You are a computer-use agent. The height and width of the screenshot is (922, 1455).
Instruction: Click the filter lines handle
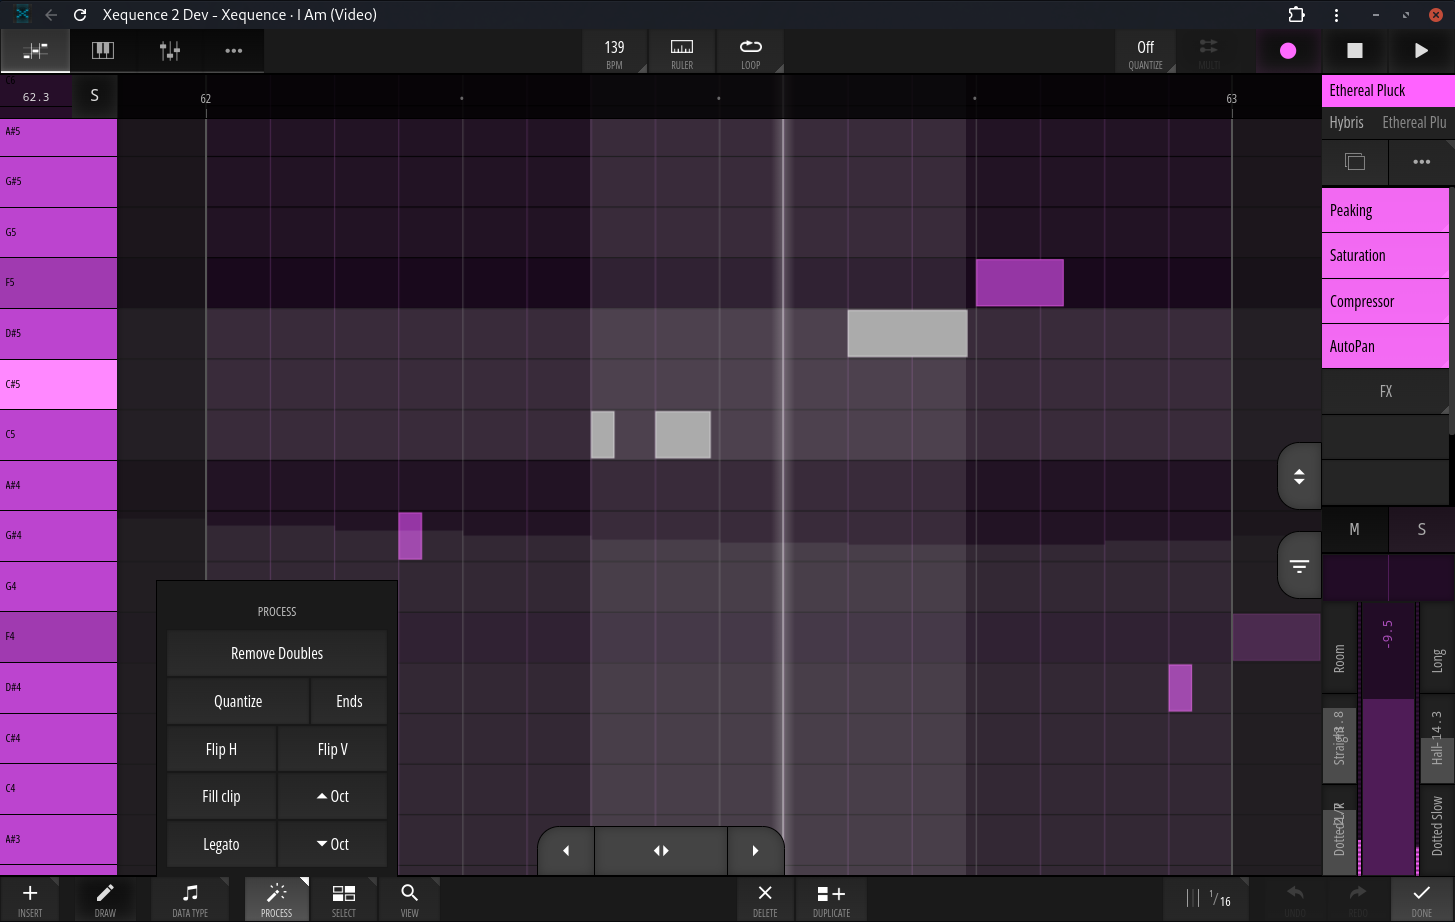[x=1299, y=566]
